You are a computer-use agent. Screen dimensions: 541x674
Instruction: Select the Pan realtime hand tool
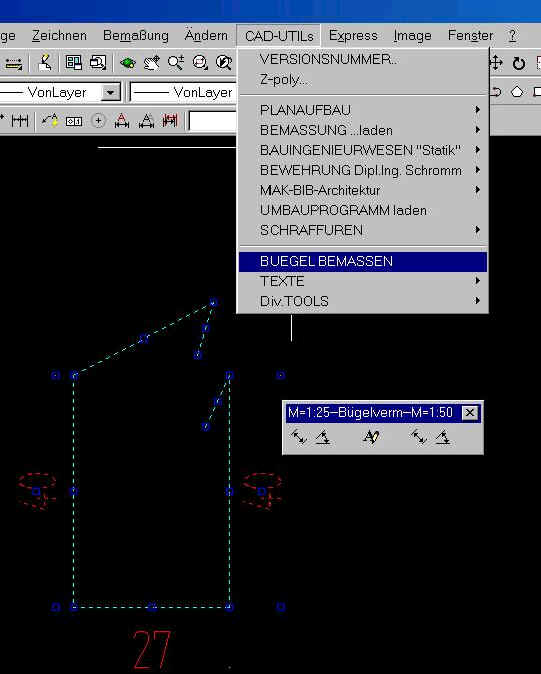[x=151, y=63]
